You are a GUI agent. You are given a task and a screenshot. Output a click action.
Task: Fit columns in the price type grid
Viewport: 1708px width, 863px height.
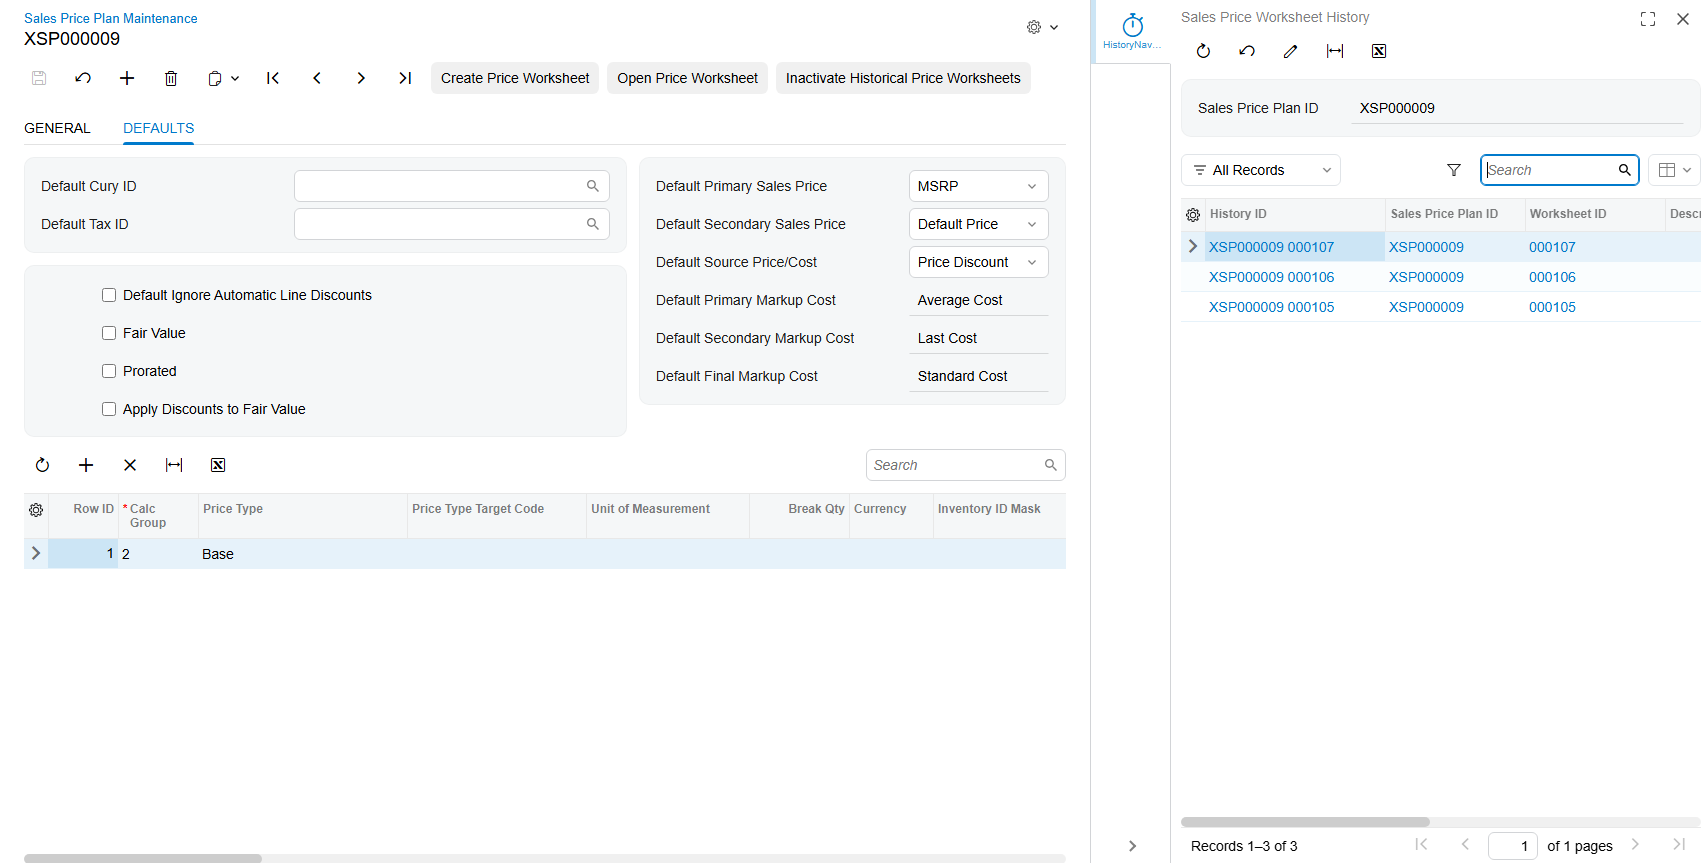tap(174, 465)
